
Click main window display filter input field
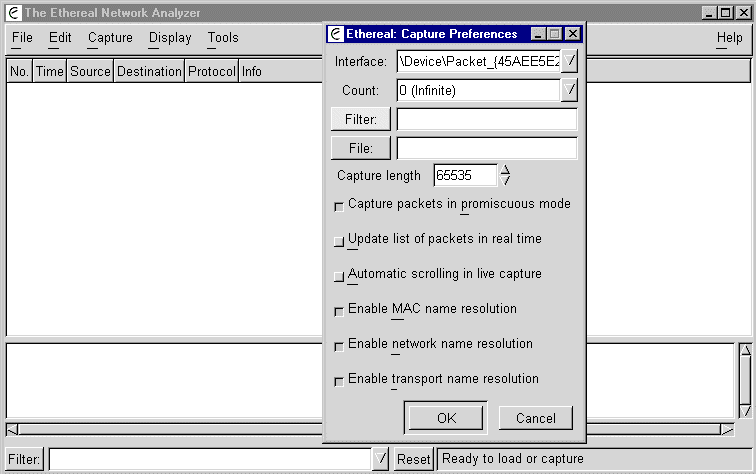coord(210,459)
